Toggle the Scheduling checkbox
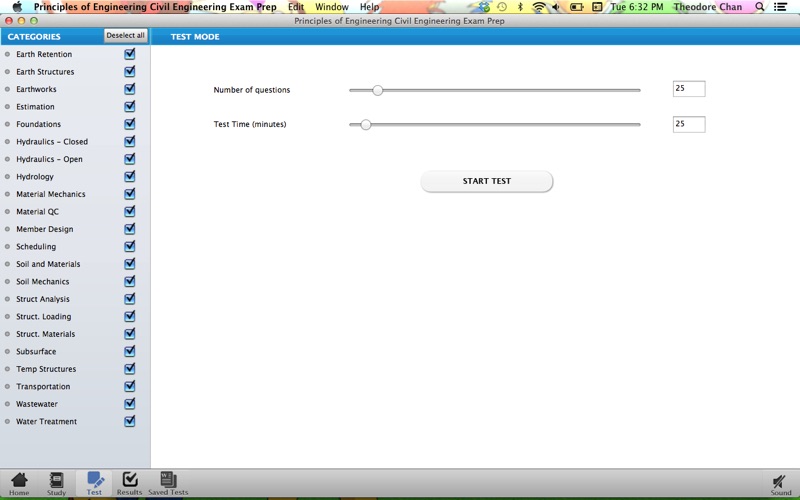800x500 pixels. (x=130, y=246)
